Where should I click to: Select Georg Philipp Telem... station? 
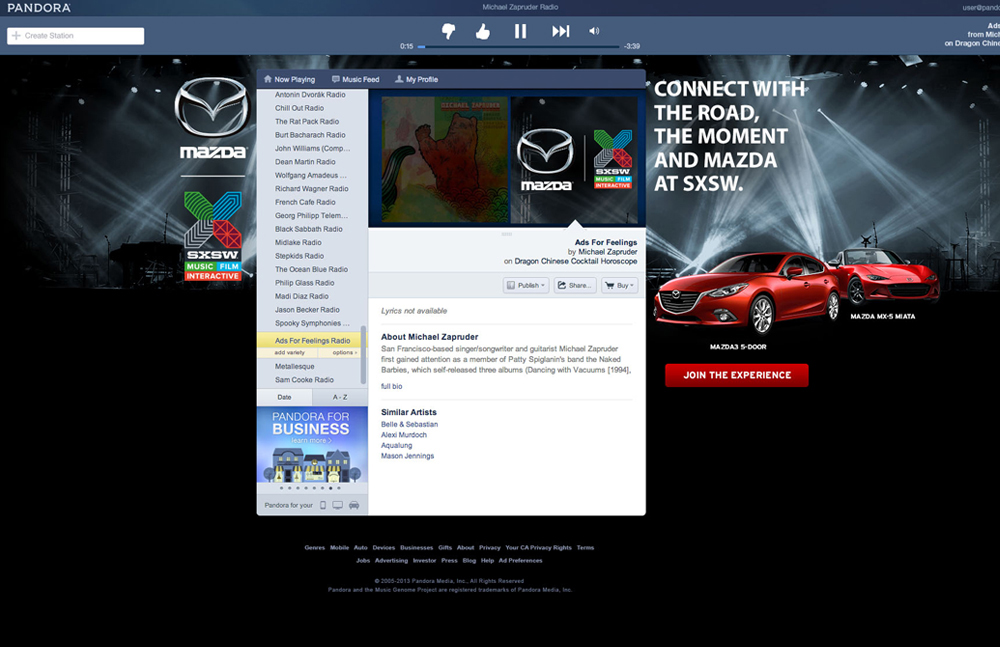point(311,215)
